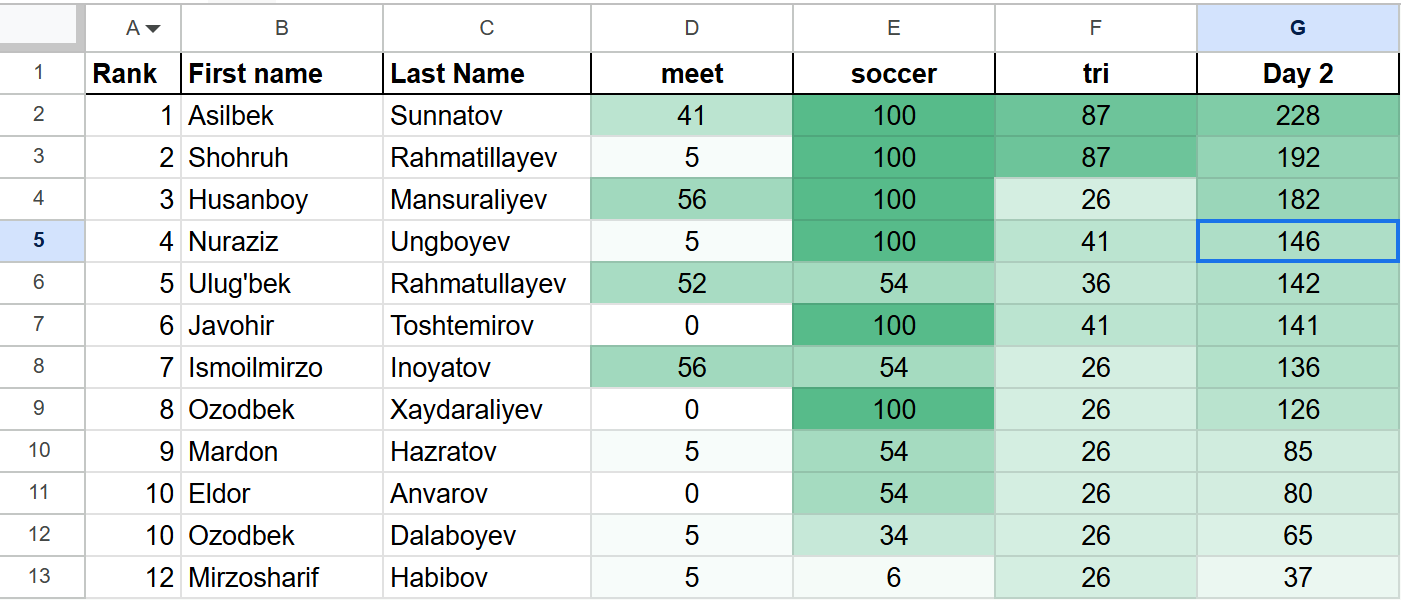
Task: Click the cell containing 228
Action: pyautogui.click(x=1298, y=115)
